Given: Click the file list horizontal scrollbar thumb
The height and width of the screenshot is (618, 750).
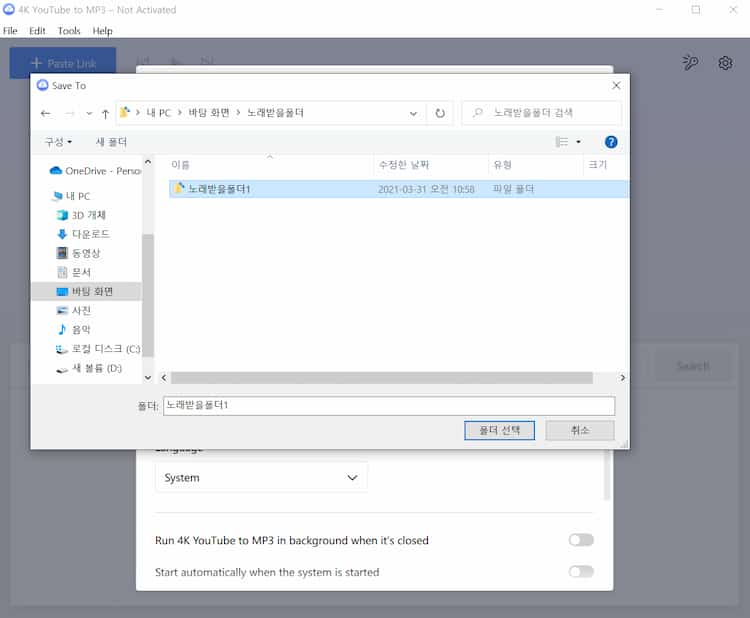Looking at the screenshot, I should pyautogui.click(x=382, y=377).
